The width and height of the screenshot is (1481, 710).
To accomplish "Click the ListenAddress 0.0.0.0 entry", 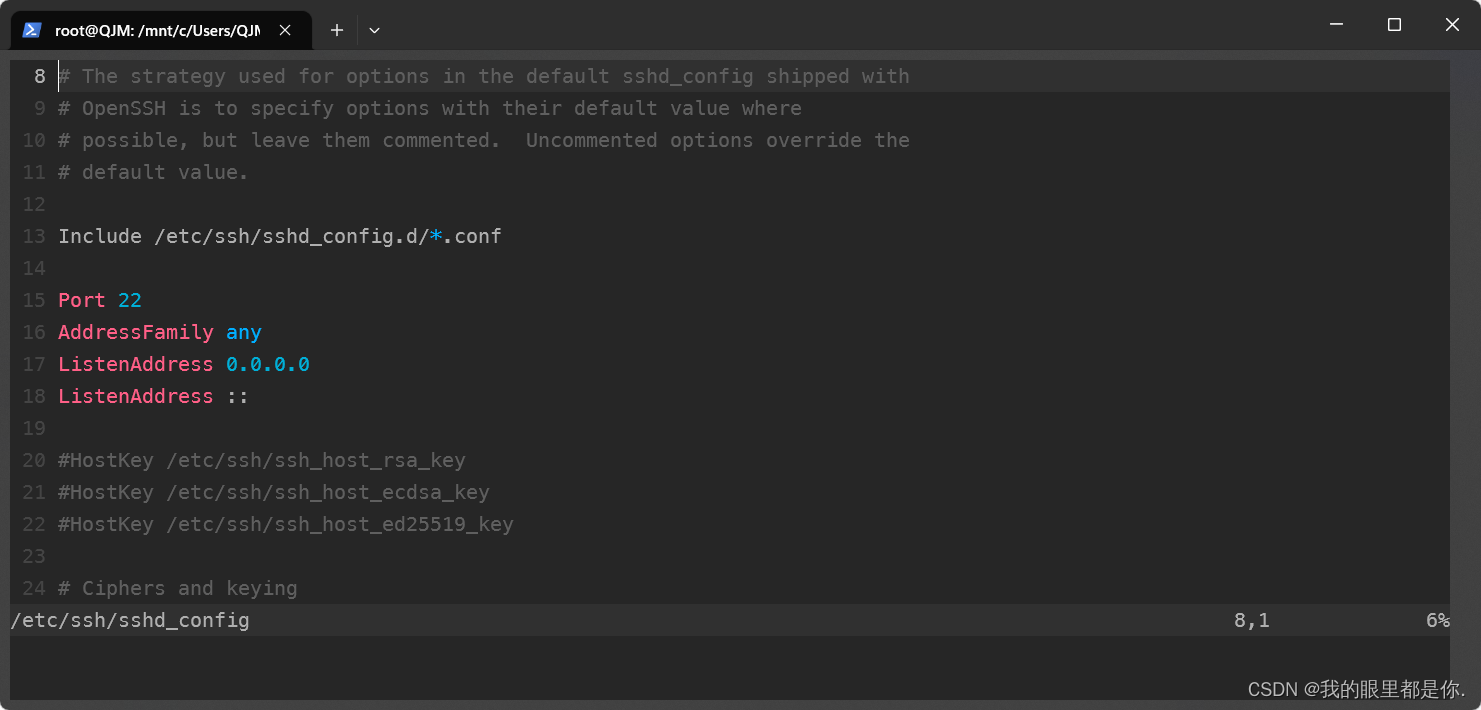I will coord(184,364).
